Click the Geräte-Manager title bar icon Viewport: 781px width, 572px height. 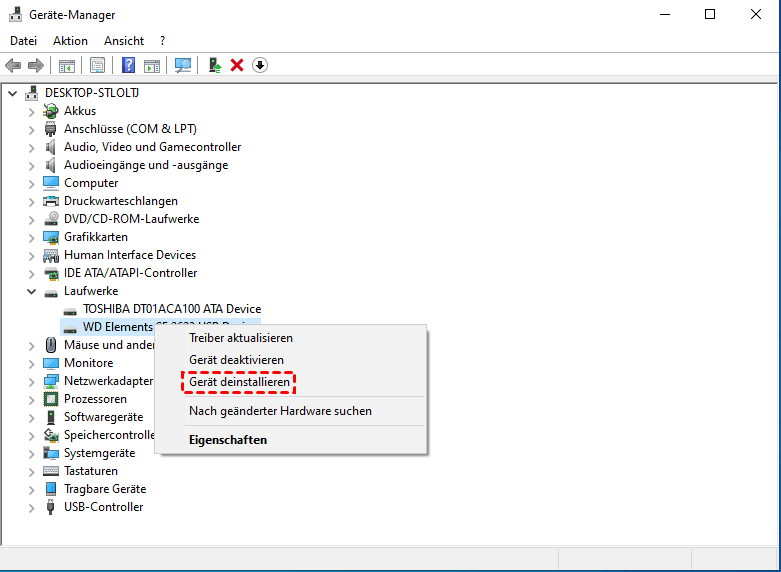[15, 14]
